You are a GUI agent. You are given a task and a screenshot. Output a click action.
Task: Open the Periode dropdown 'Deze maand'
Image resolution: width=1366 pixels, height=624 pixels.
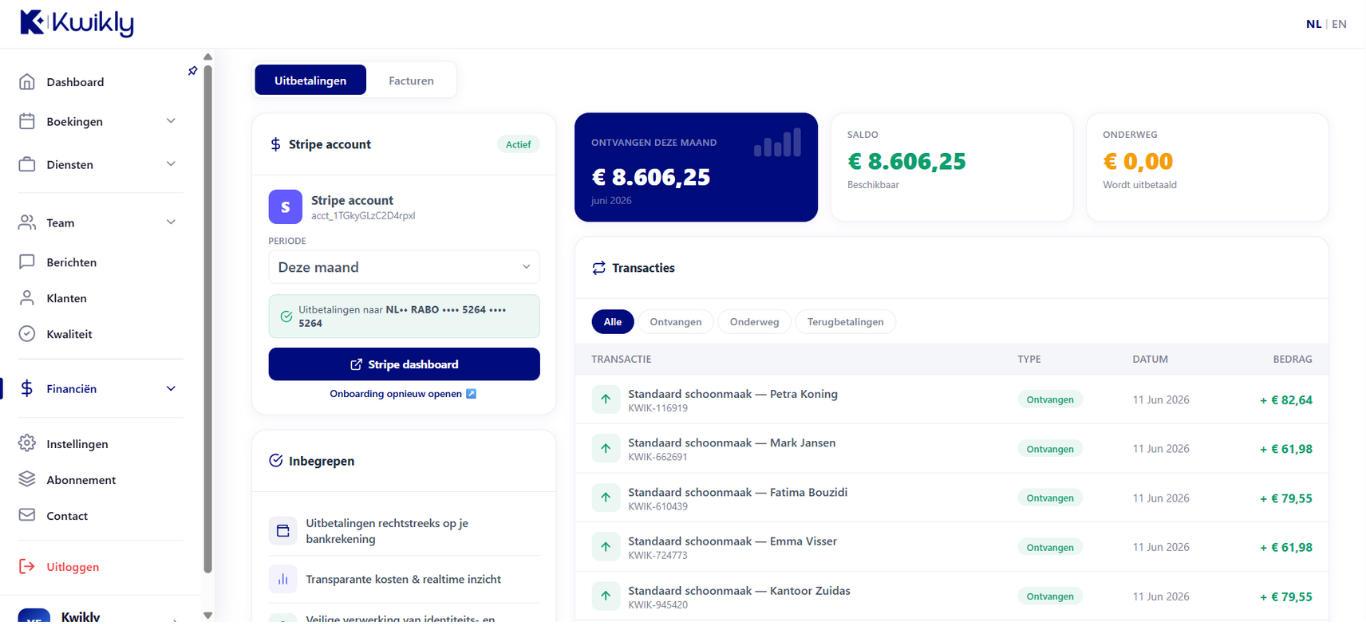(x=404, y=267)
